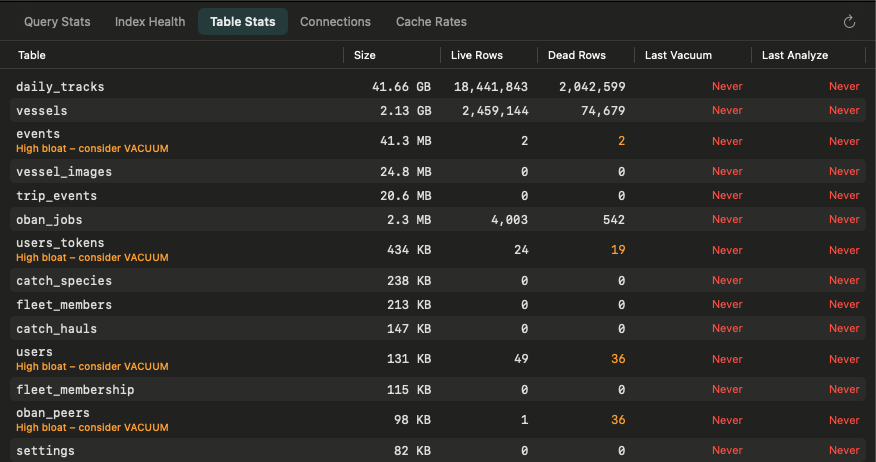Click the 19 dead rows value
Screen dimensions: 876x462
coord(618,250)
